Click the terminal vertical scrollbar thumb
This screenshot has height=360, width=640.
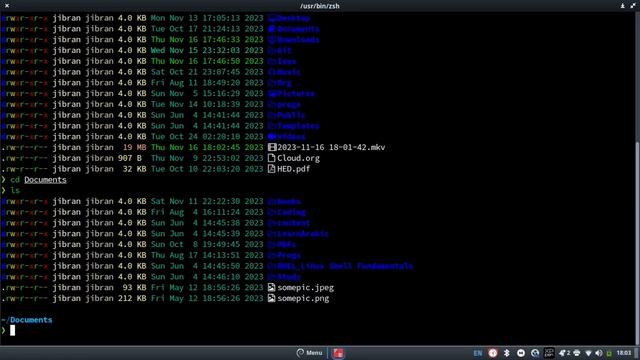click(638, 243)
